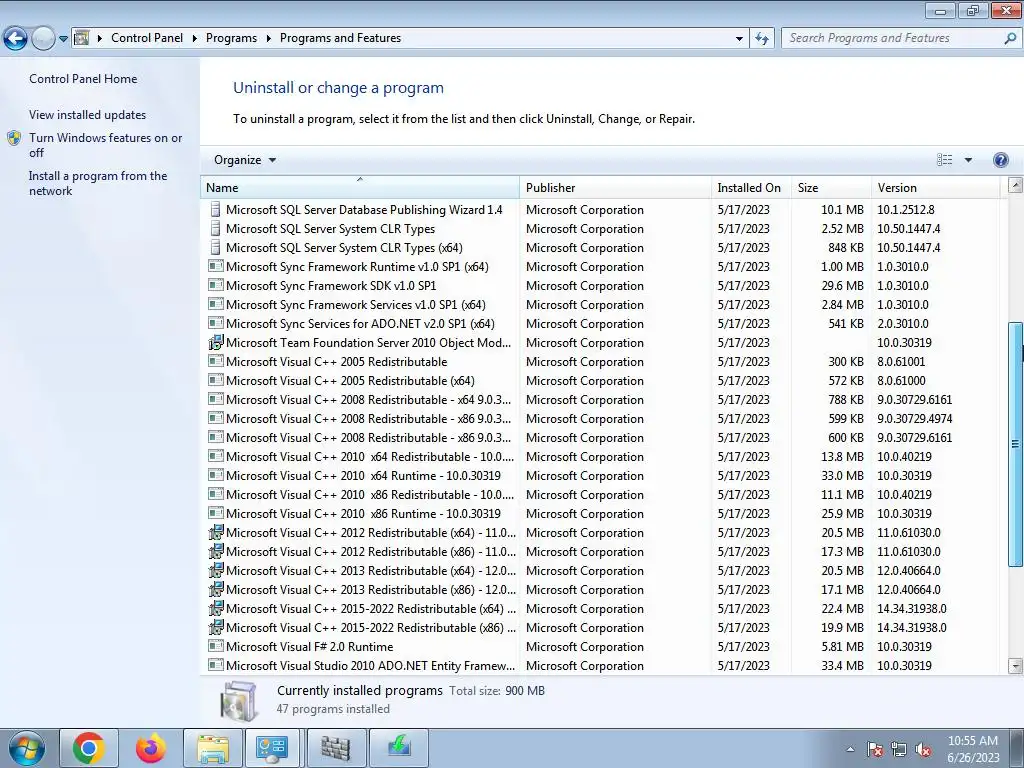Open Windows Explorer from the taskbar
The height and width of the screenshot is (768, 1024).
(213, 748)
